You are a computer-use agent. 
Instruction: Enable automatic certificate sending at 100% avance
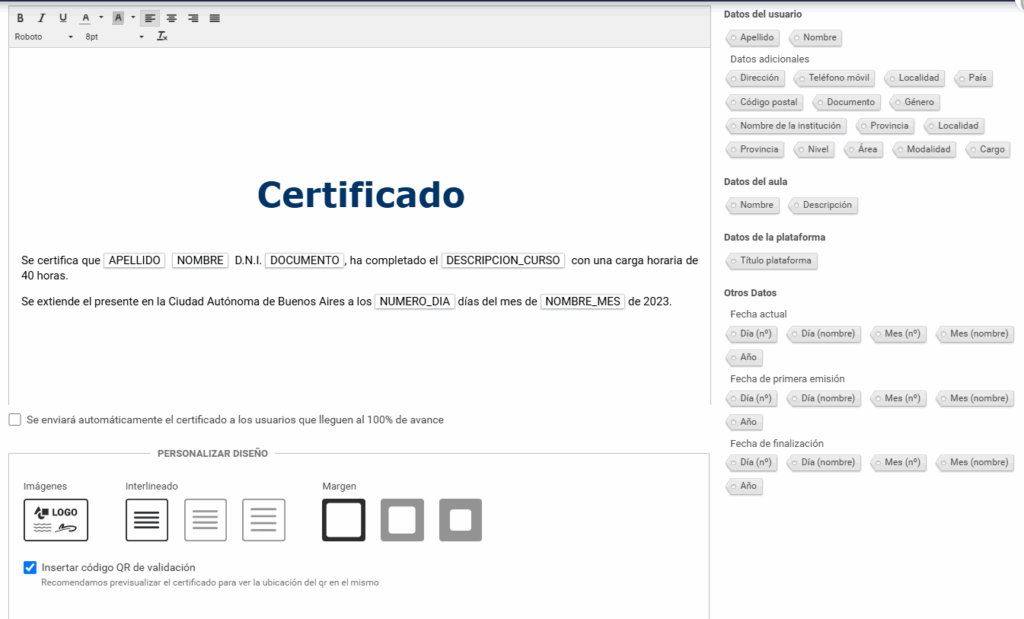click(x=15, y=419)
